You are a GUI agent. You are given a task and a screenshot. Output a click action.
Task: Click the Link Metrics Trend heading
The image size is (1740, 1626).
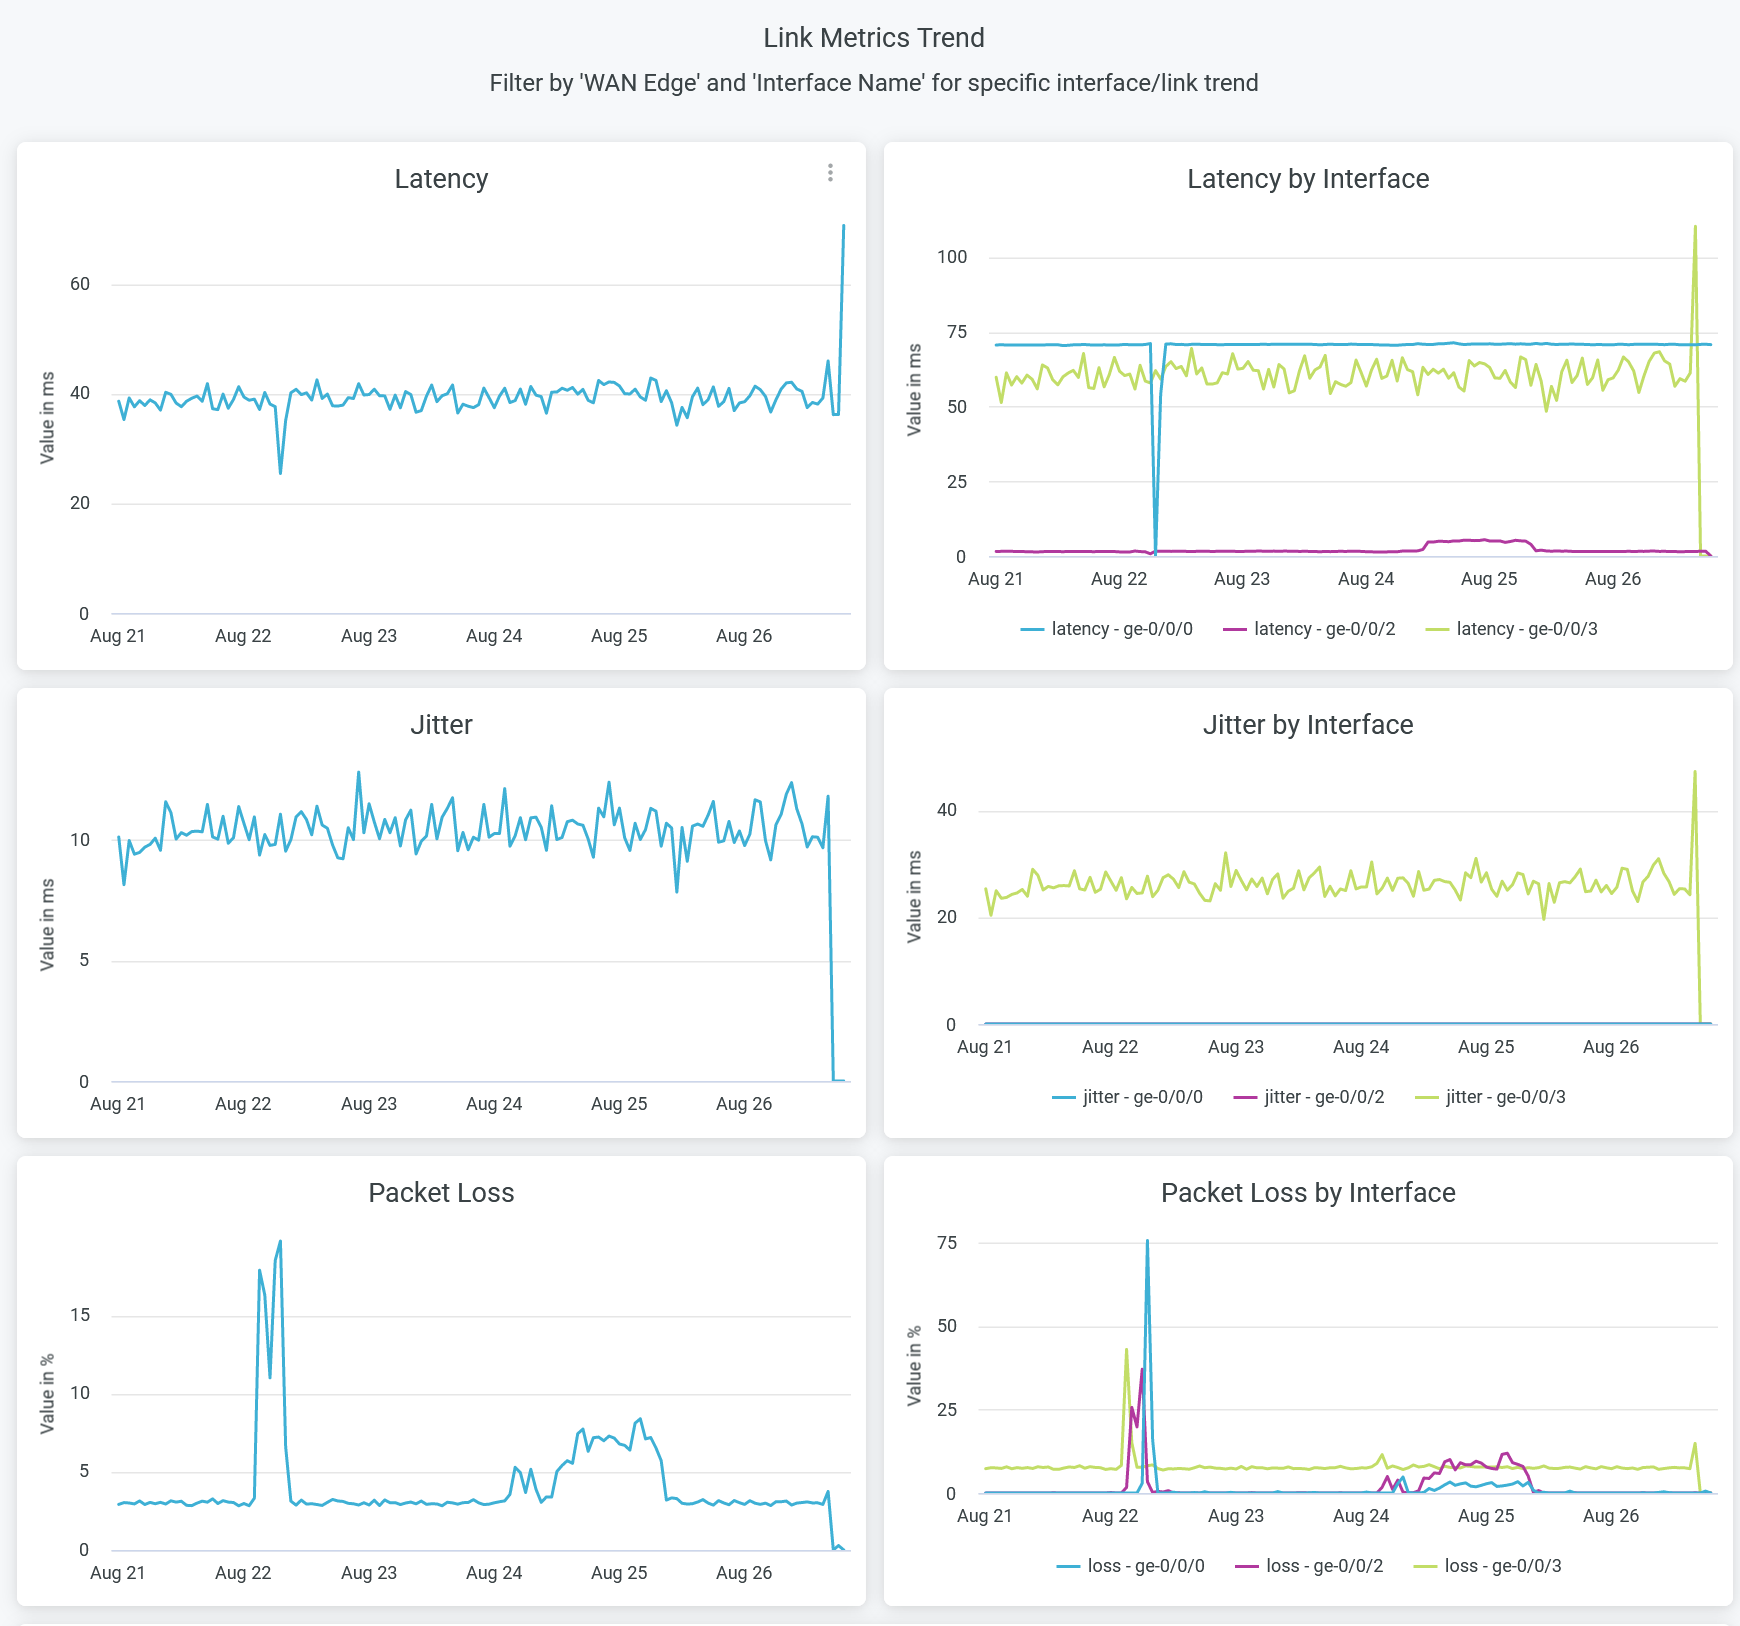click(x=874, y=38)
